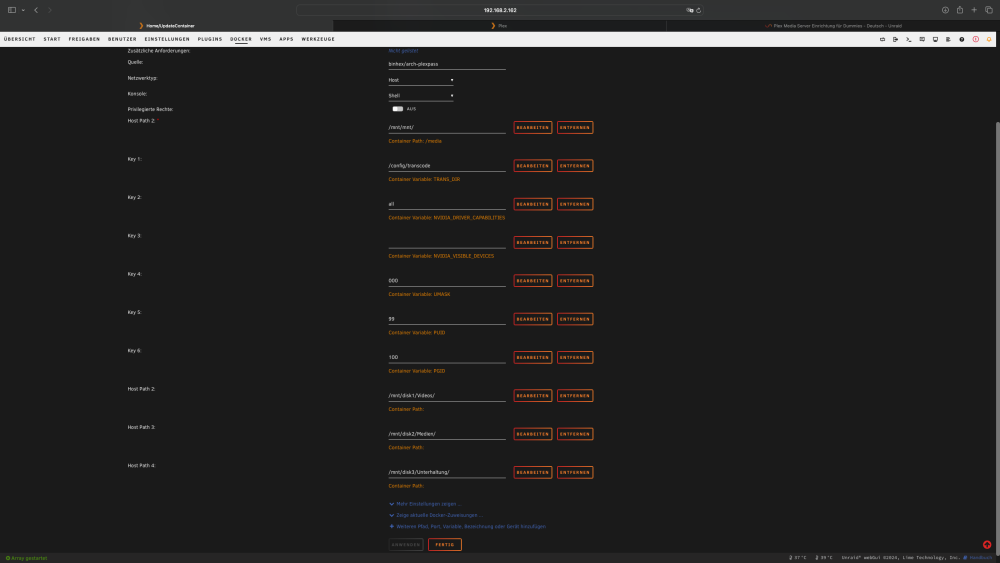Open the red alert notification icon
The height and width of the screenshot is (563, 1000).
(975, 40)
